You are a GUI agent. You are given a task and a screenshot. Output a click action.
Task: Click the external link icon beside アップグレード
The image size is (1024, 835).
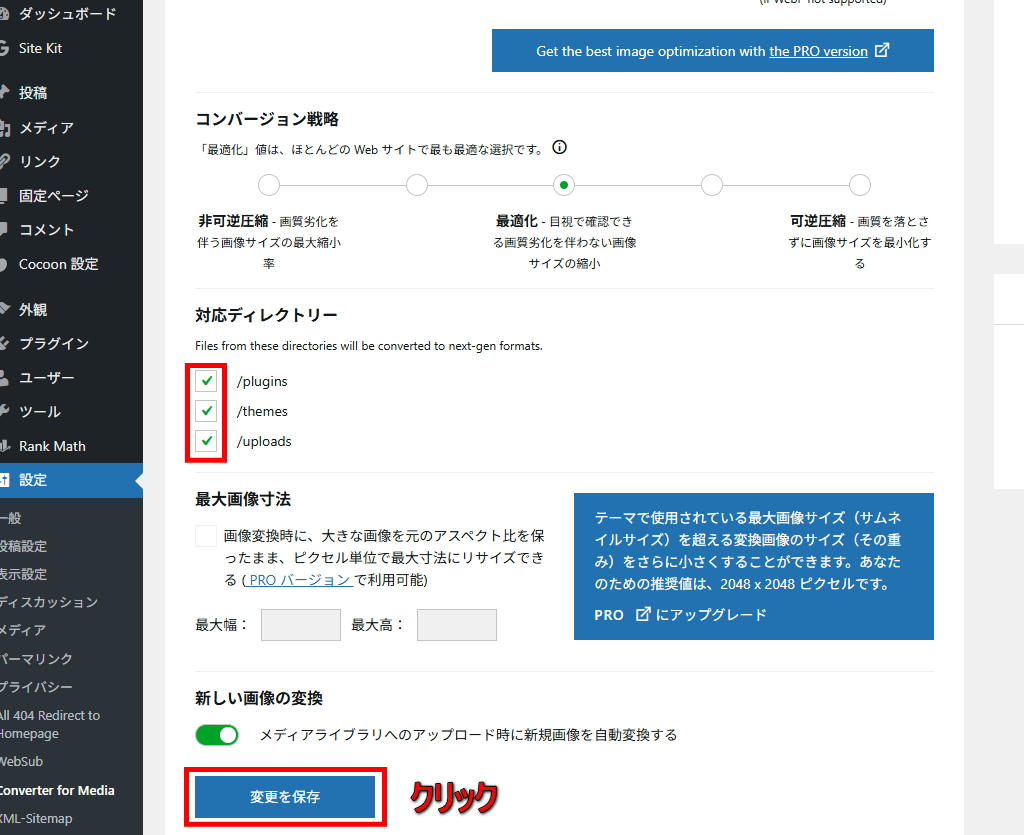tap(643, 614)
